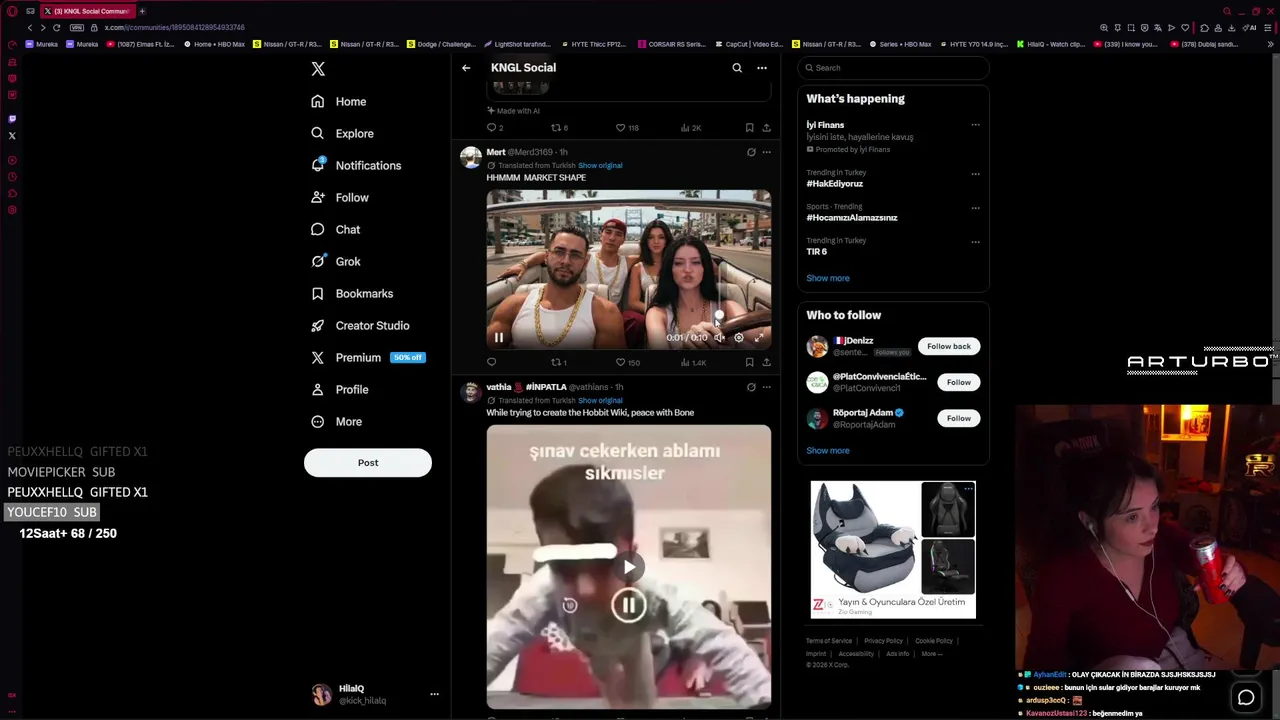The image size is (1280, 720).
Task: Show original for Mert's post
Action: coord(600,165)
